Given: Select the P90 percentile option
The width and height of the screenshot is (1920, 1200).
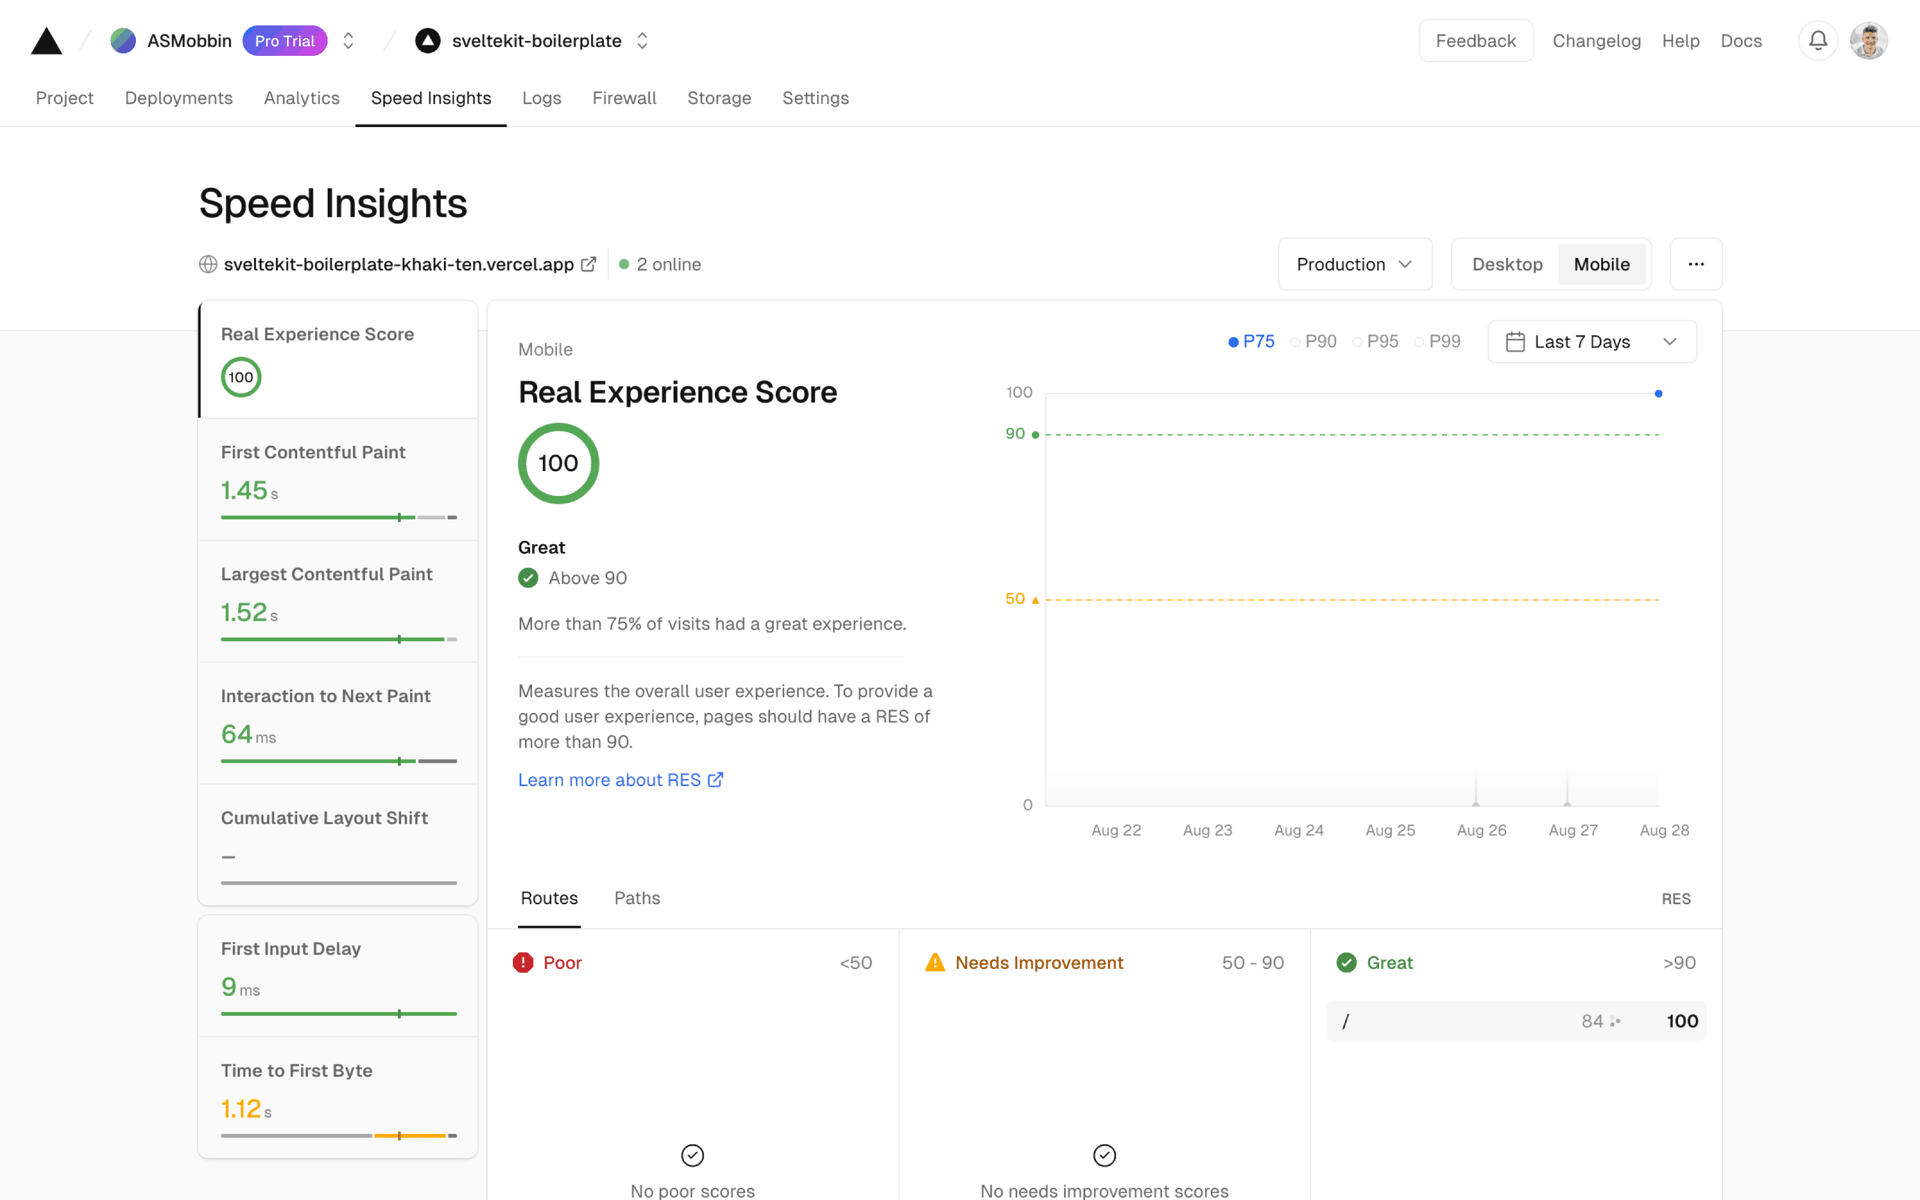Looking at the screenshot, I should coord(1313,342).
